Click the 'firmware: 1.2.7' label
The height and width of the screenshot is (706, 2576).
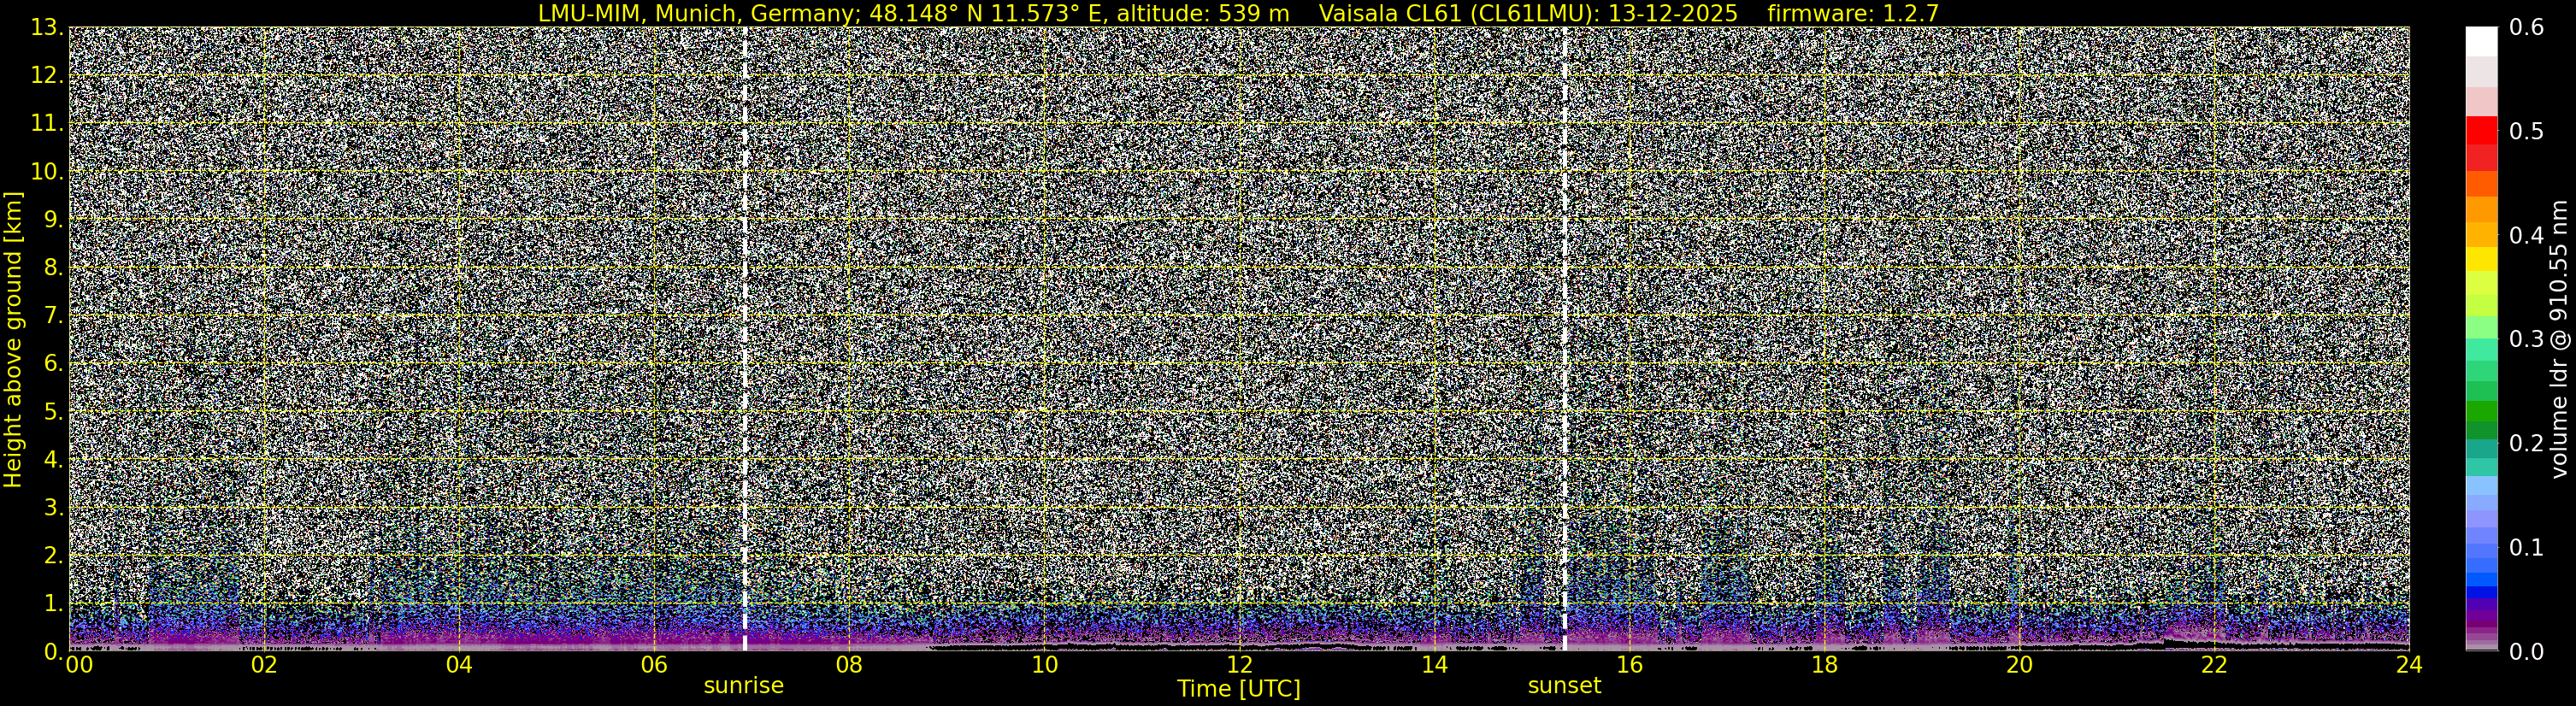1853,13
